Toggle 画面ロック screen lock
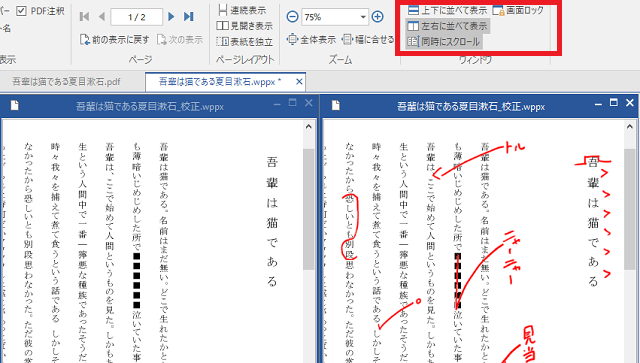640x363 pixels. (x=518, y=10)
